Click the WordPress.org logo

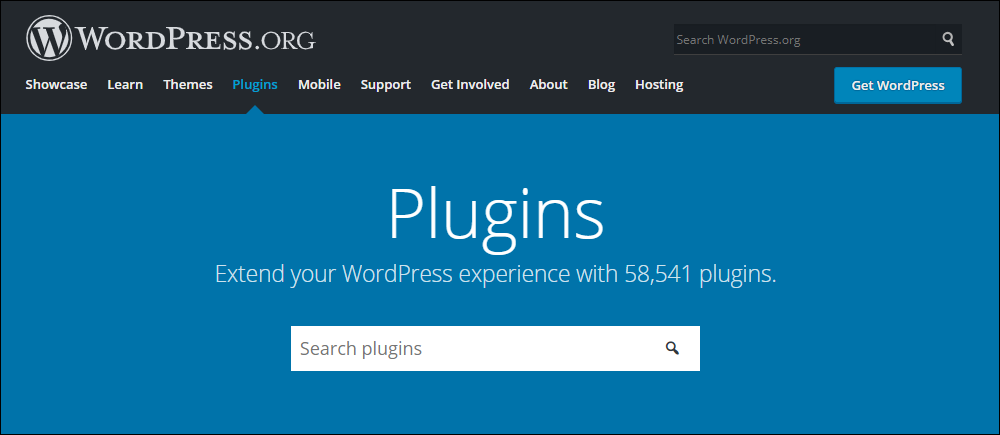(x=170, y=39)
